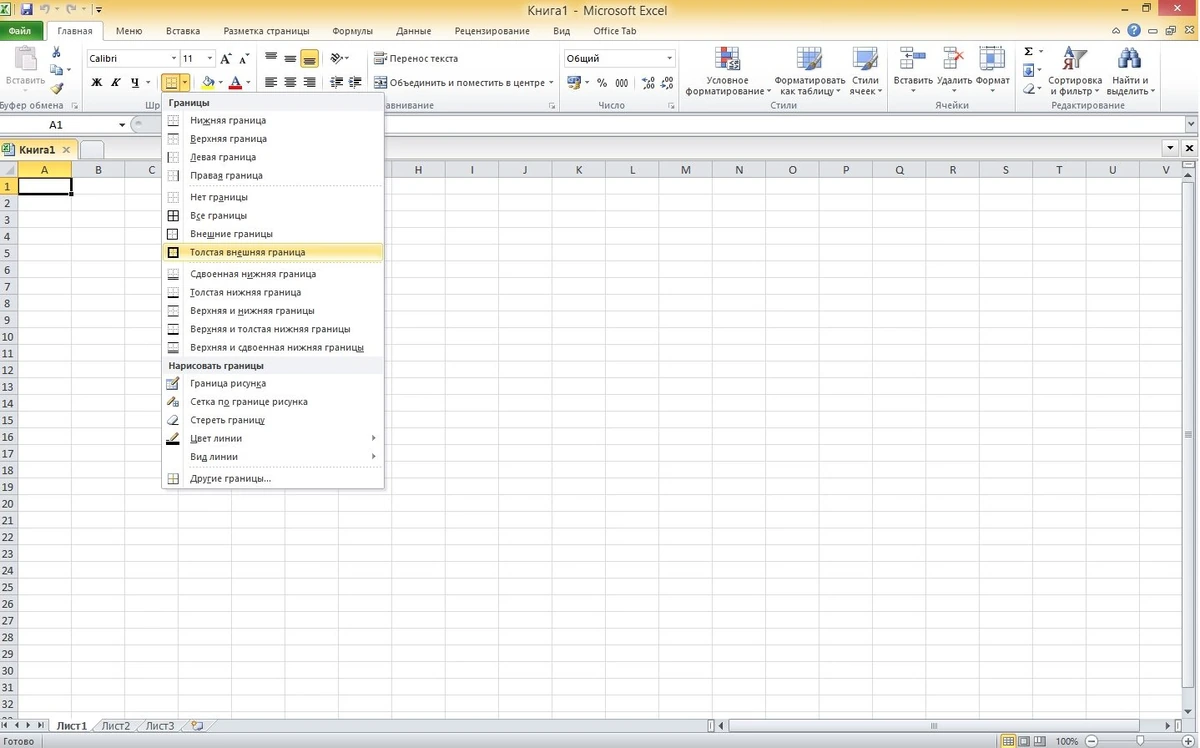Open font color dropdown arrow
Screen dimensions: 1200x748
click(x=249, y=83)
